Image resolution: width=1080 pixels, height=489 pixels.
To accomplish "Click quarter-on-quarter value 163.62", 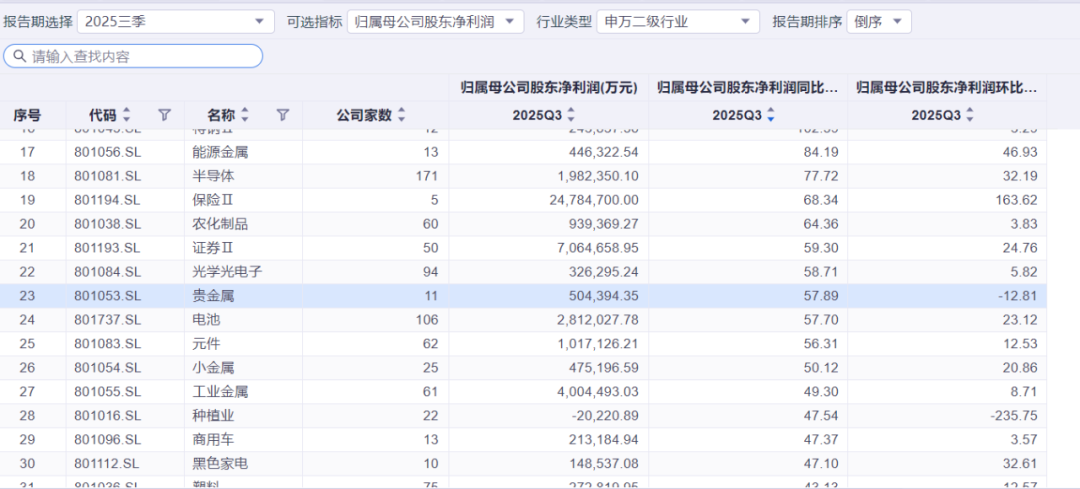I will pos(1017,200).
